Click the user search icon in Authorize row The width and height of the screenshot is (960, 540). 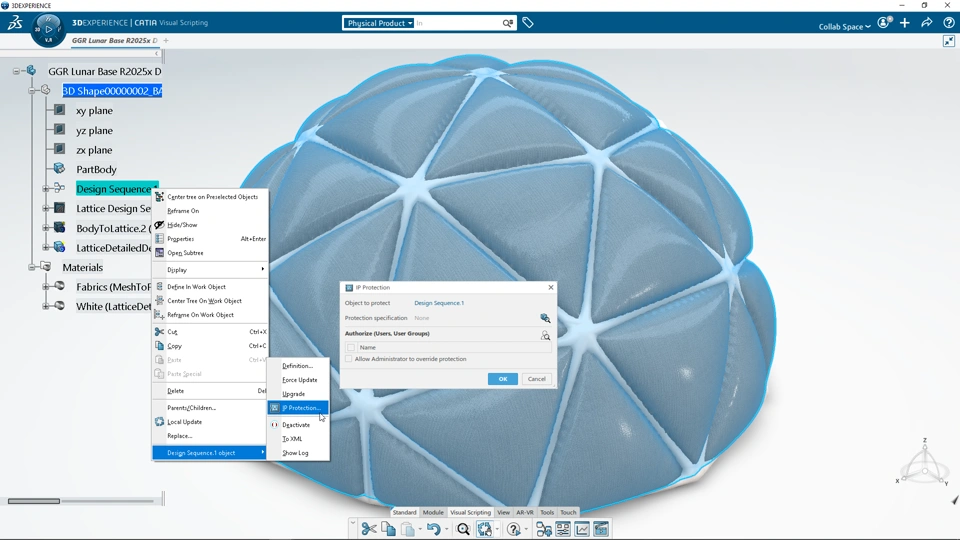click(545, 335)
